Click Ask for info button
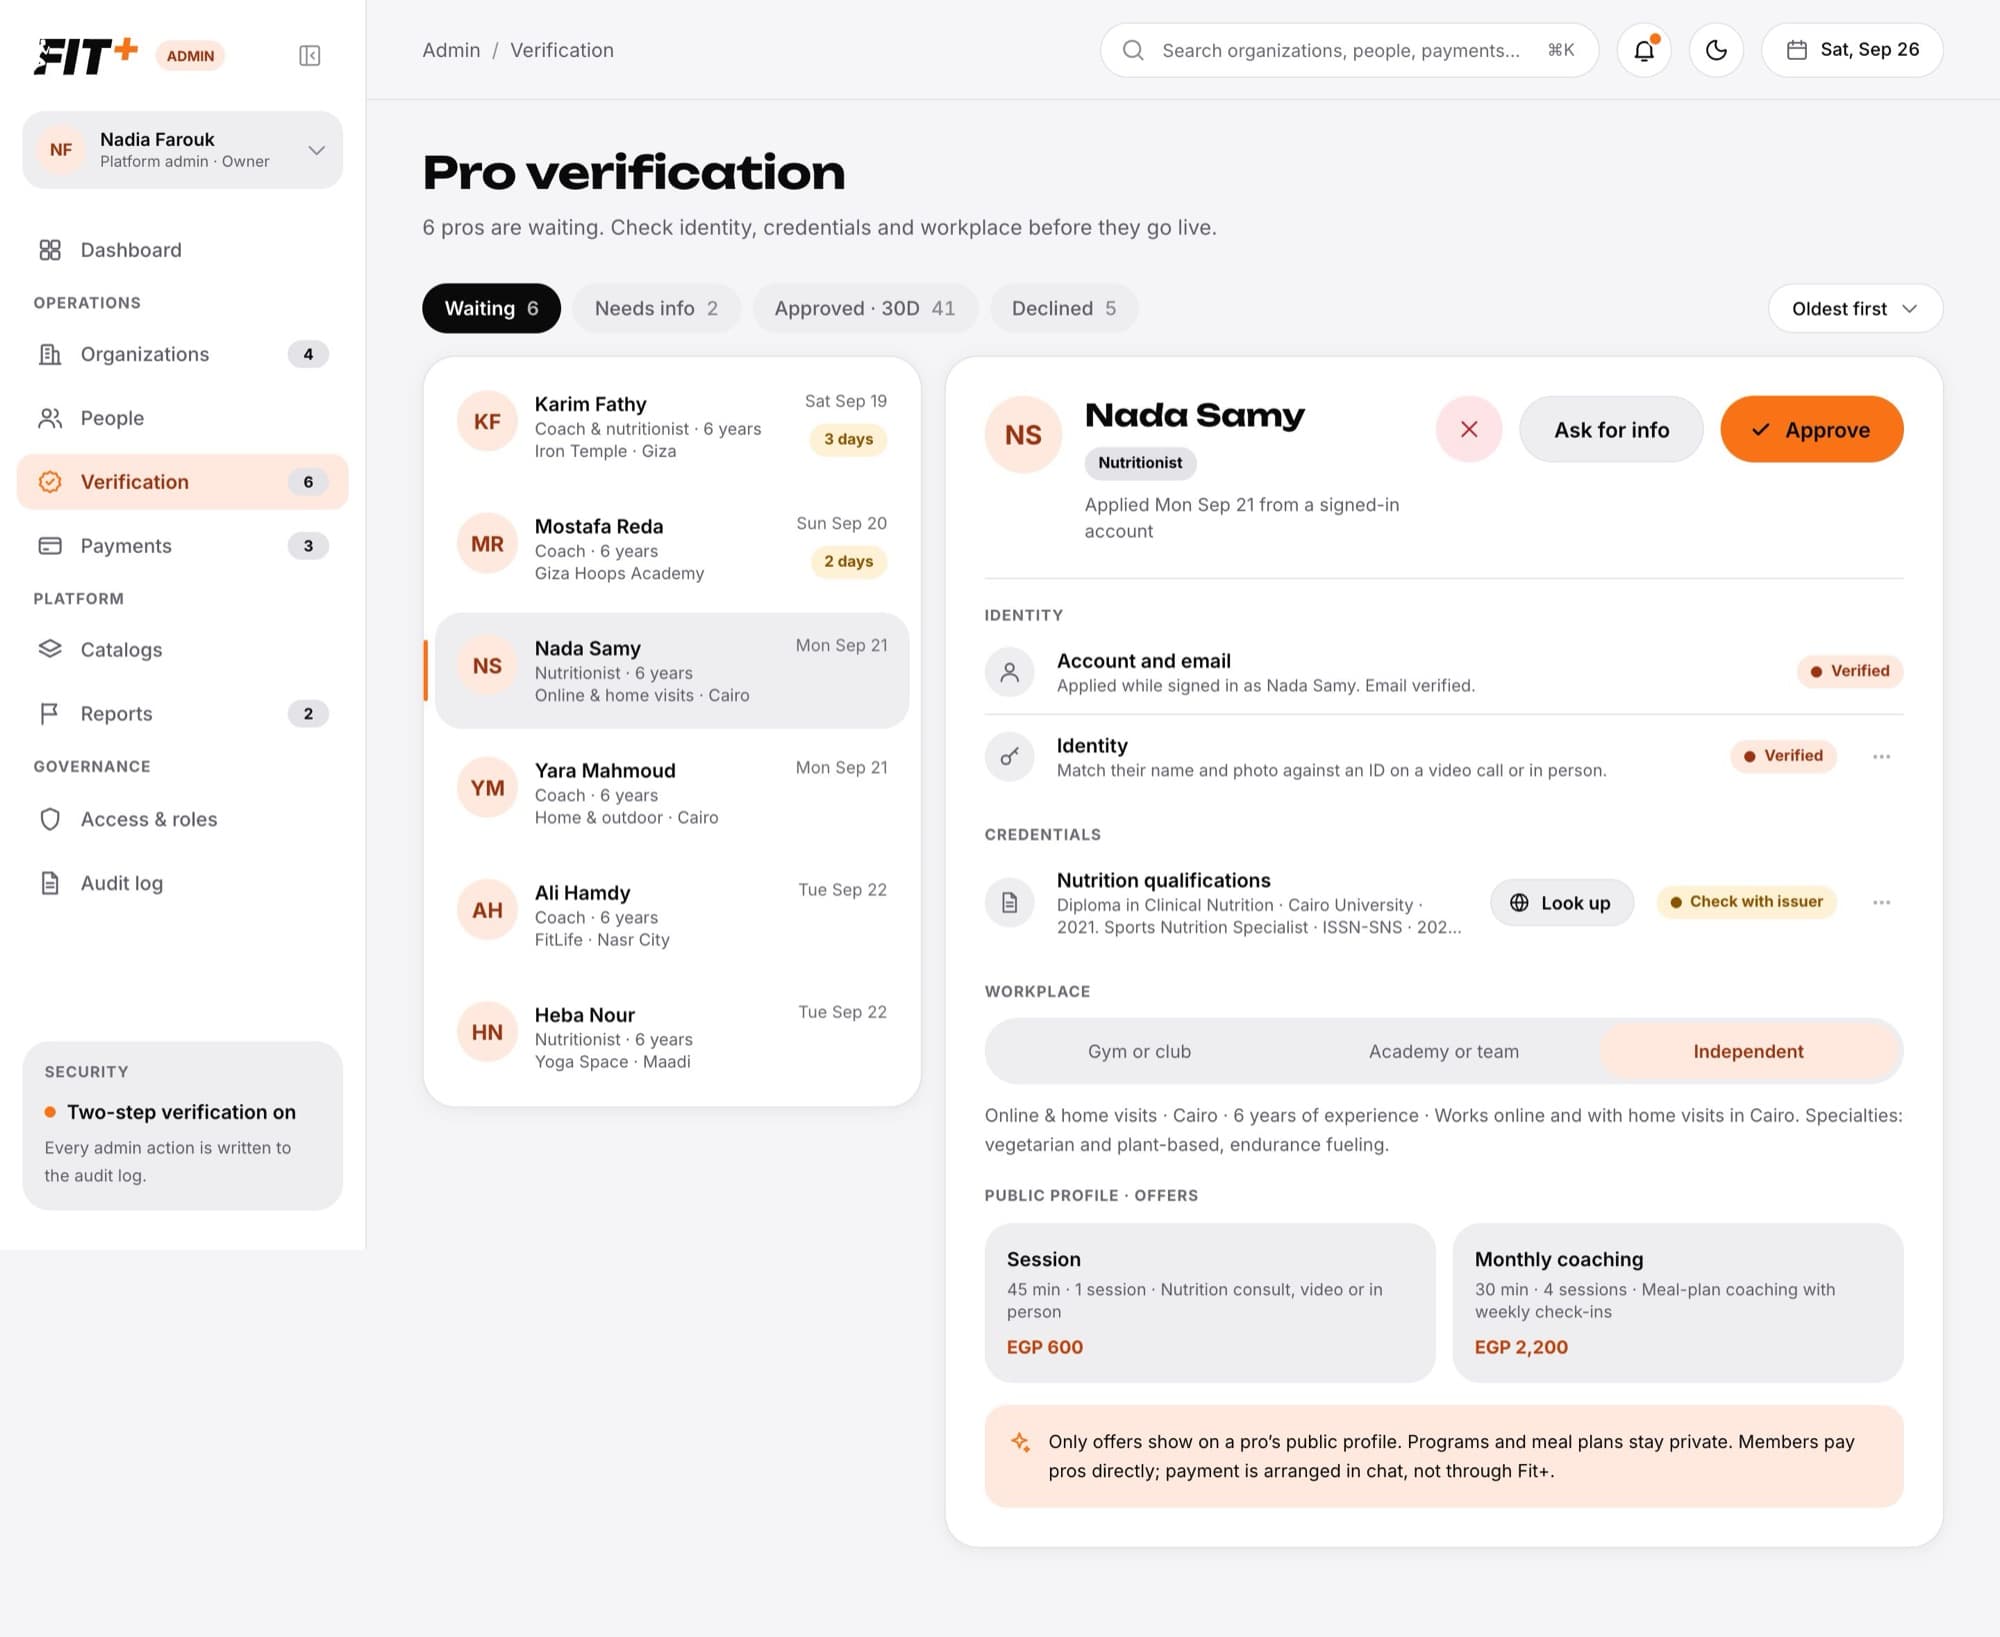This screenshot has width=2000, height=1637. [x=1611, y=430]
